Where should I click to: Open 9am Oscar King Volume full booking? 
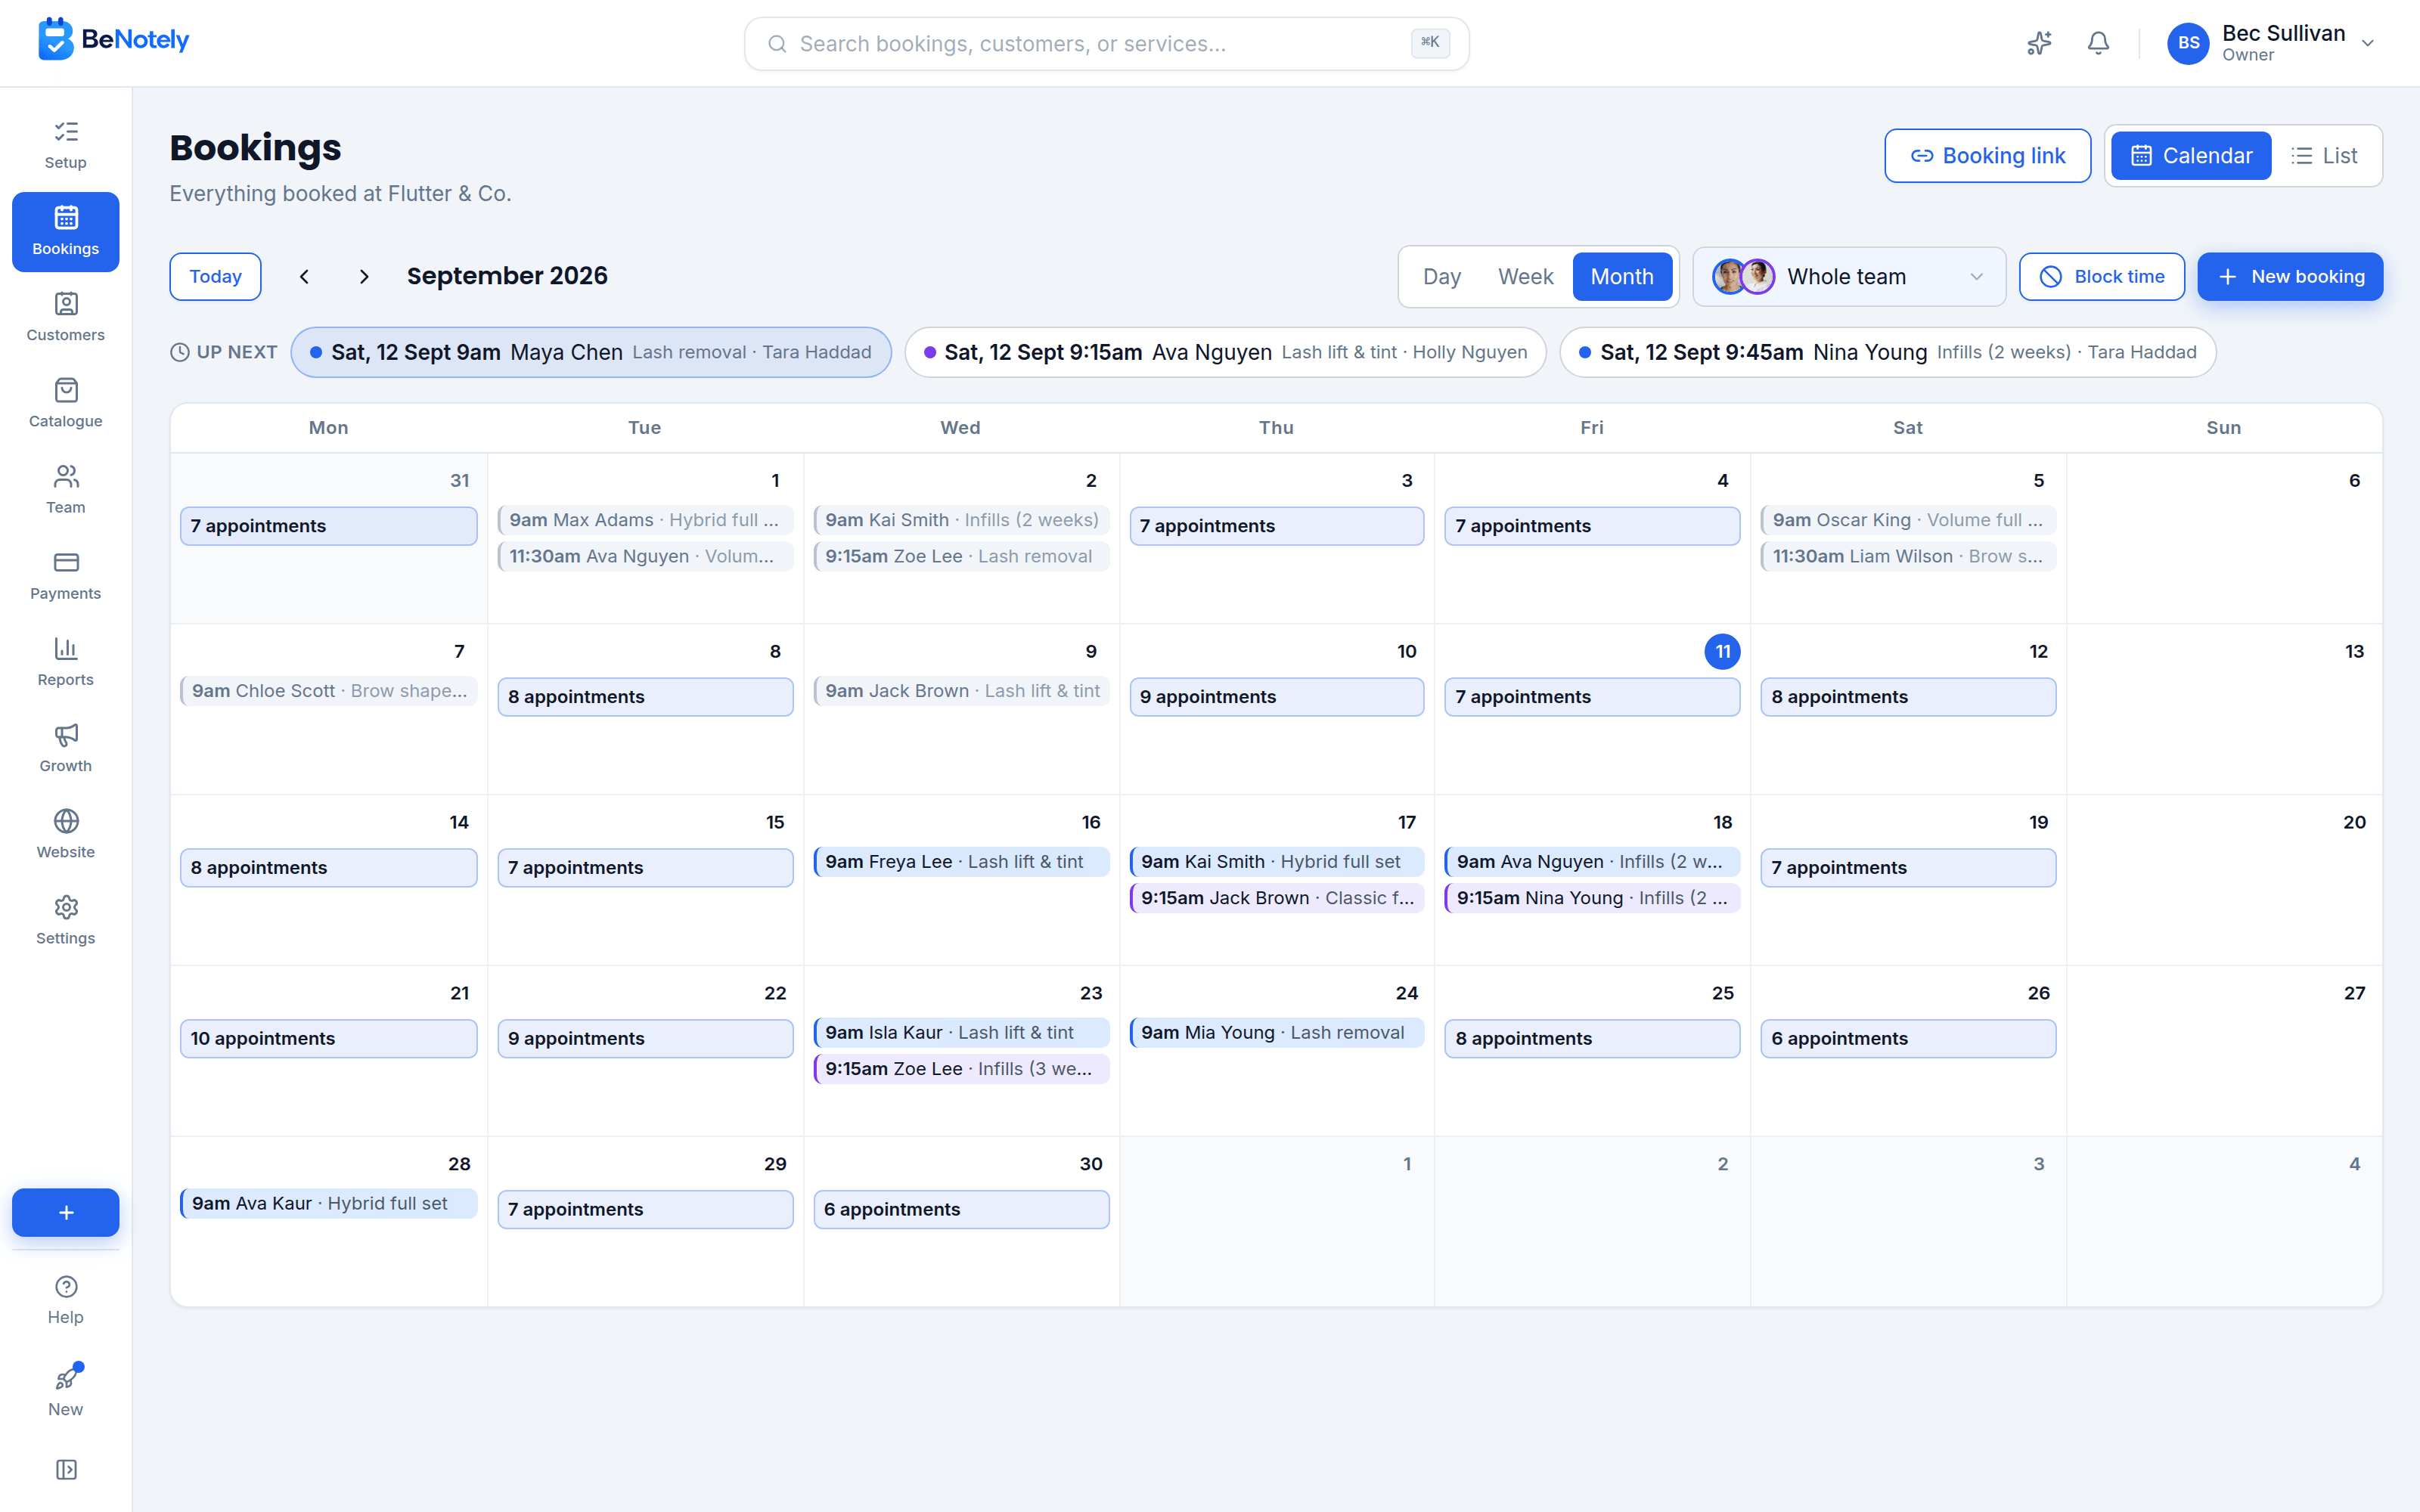tap(1908, 520)
